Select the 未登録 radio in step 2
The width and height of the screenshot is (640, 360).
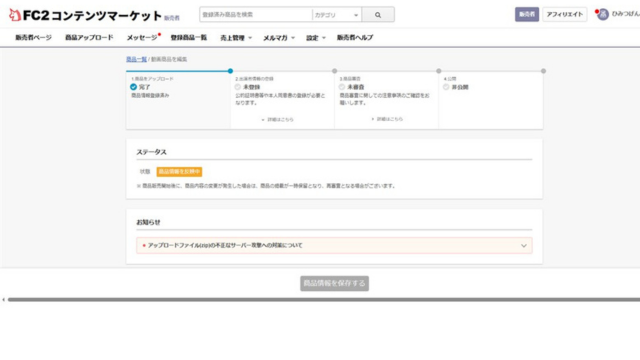coord(238,87)
